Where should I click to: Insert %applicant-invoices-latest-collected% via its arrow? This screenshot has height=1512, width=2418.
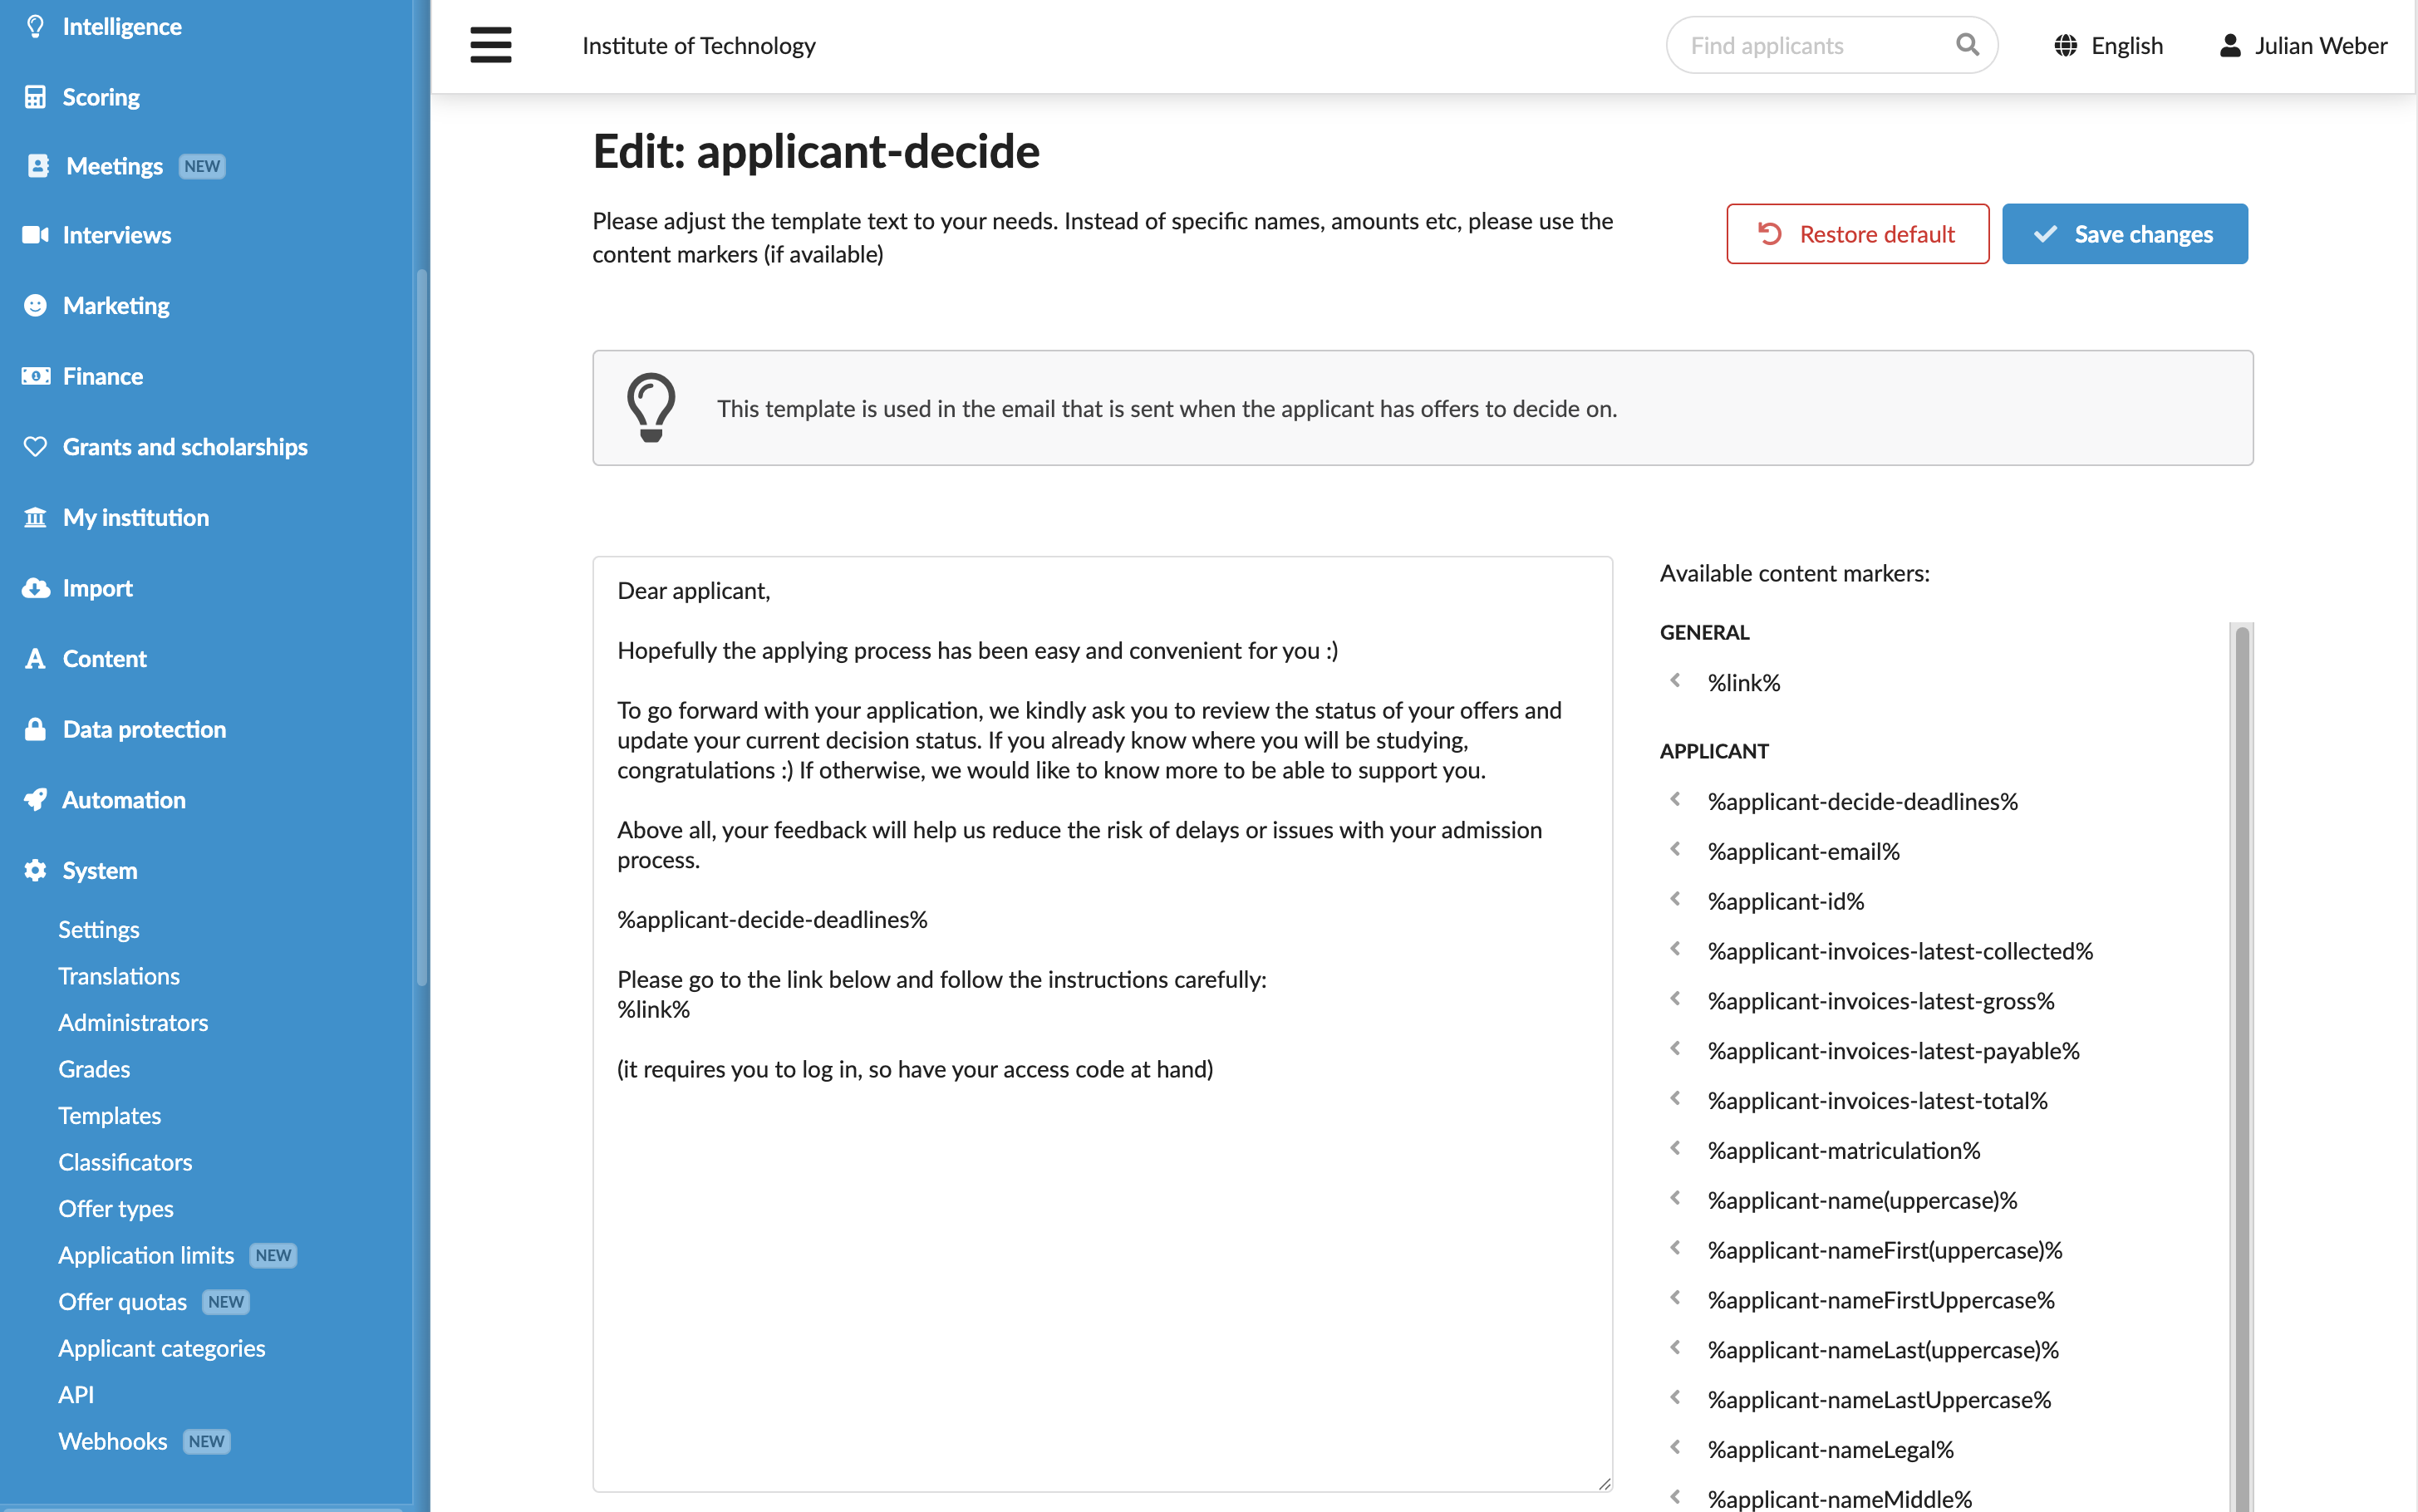tap(1675, 949)
